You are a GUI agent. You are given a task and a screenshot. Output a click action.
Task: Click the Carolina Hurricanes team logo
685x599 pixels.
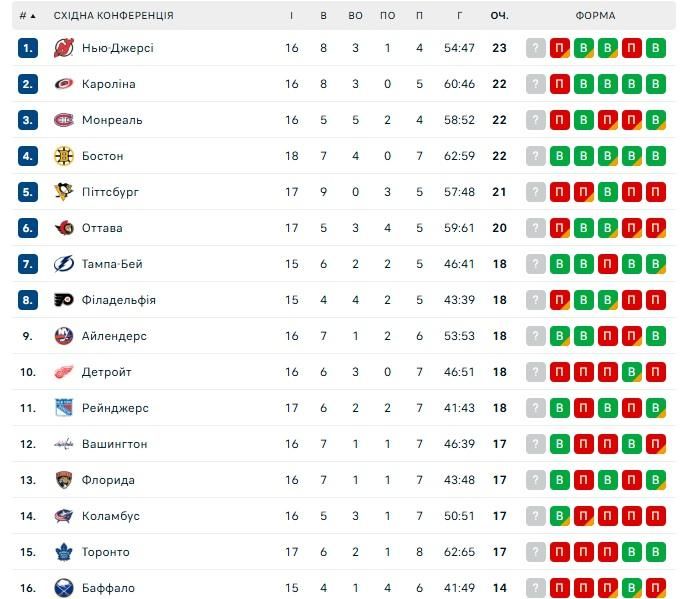(x=63, y=84)
